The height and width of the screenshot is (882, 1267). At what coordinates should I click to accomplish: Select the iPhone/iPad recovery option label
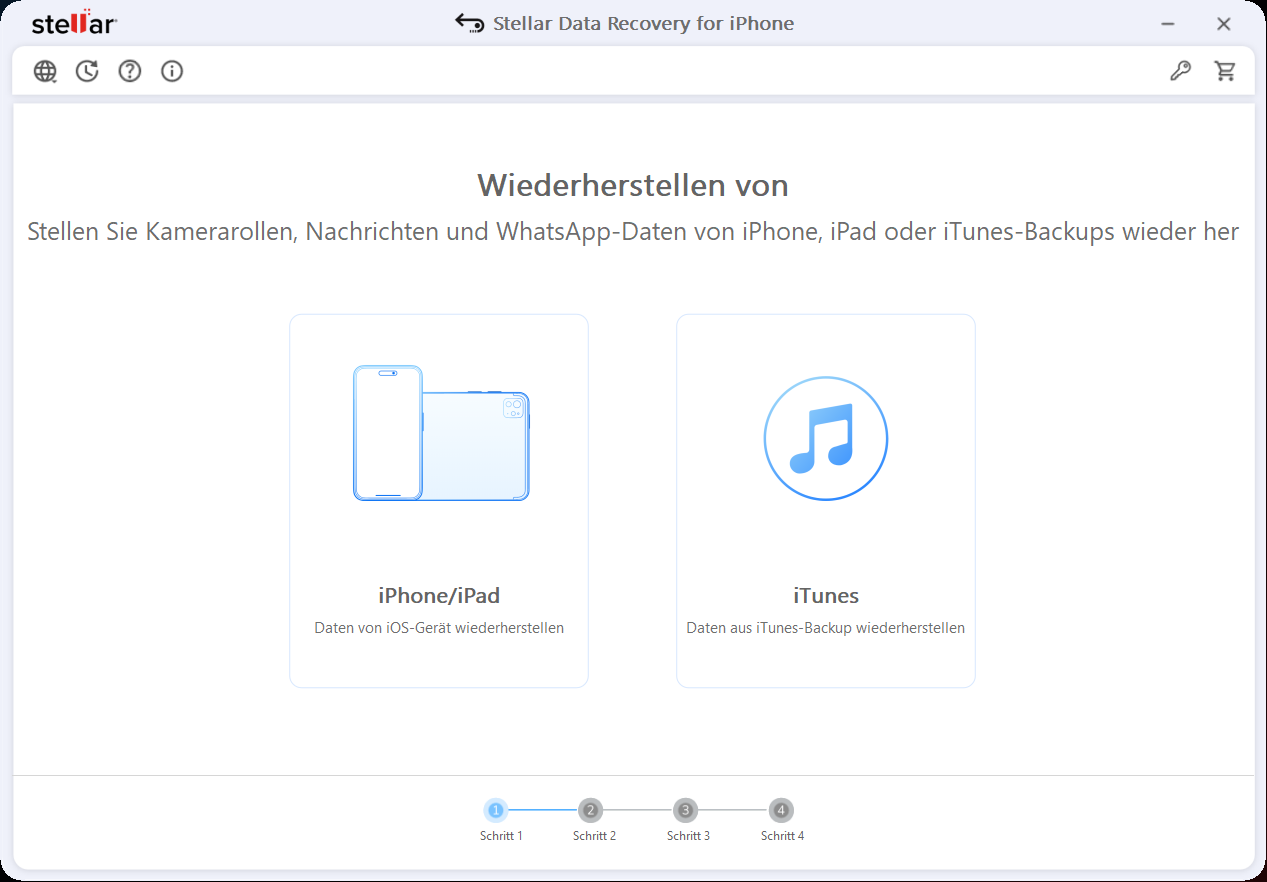click(x=439, y=596)
